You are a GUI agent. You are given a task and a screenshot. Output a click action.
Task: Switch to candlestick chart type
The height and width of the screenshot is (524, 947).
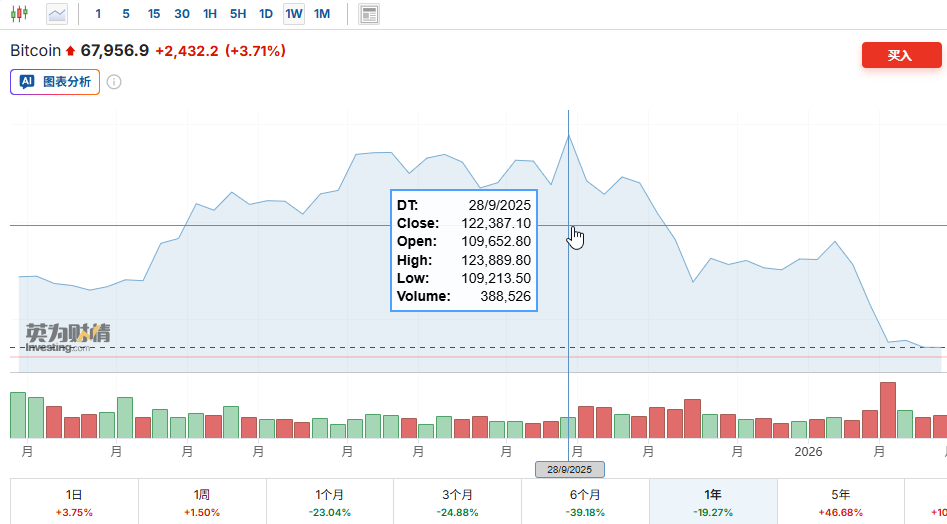[x=19, y=13]
